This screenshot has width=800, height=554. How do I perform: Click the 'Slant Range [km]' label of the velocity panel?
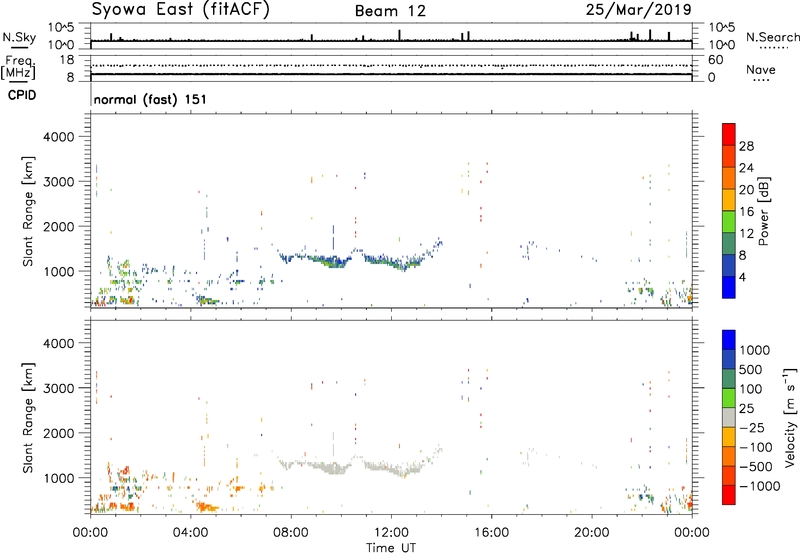pyautogui.click(x=28, y=418)
